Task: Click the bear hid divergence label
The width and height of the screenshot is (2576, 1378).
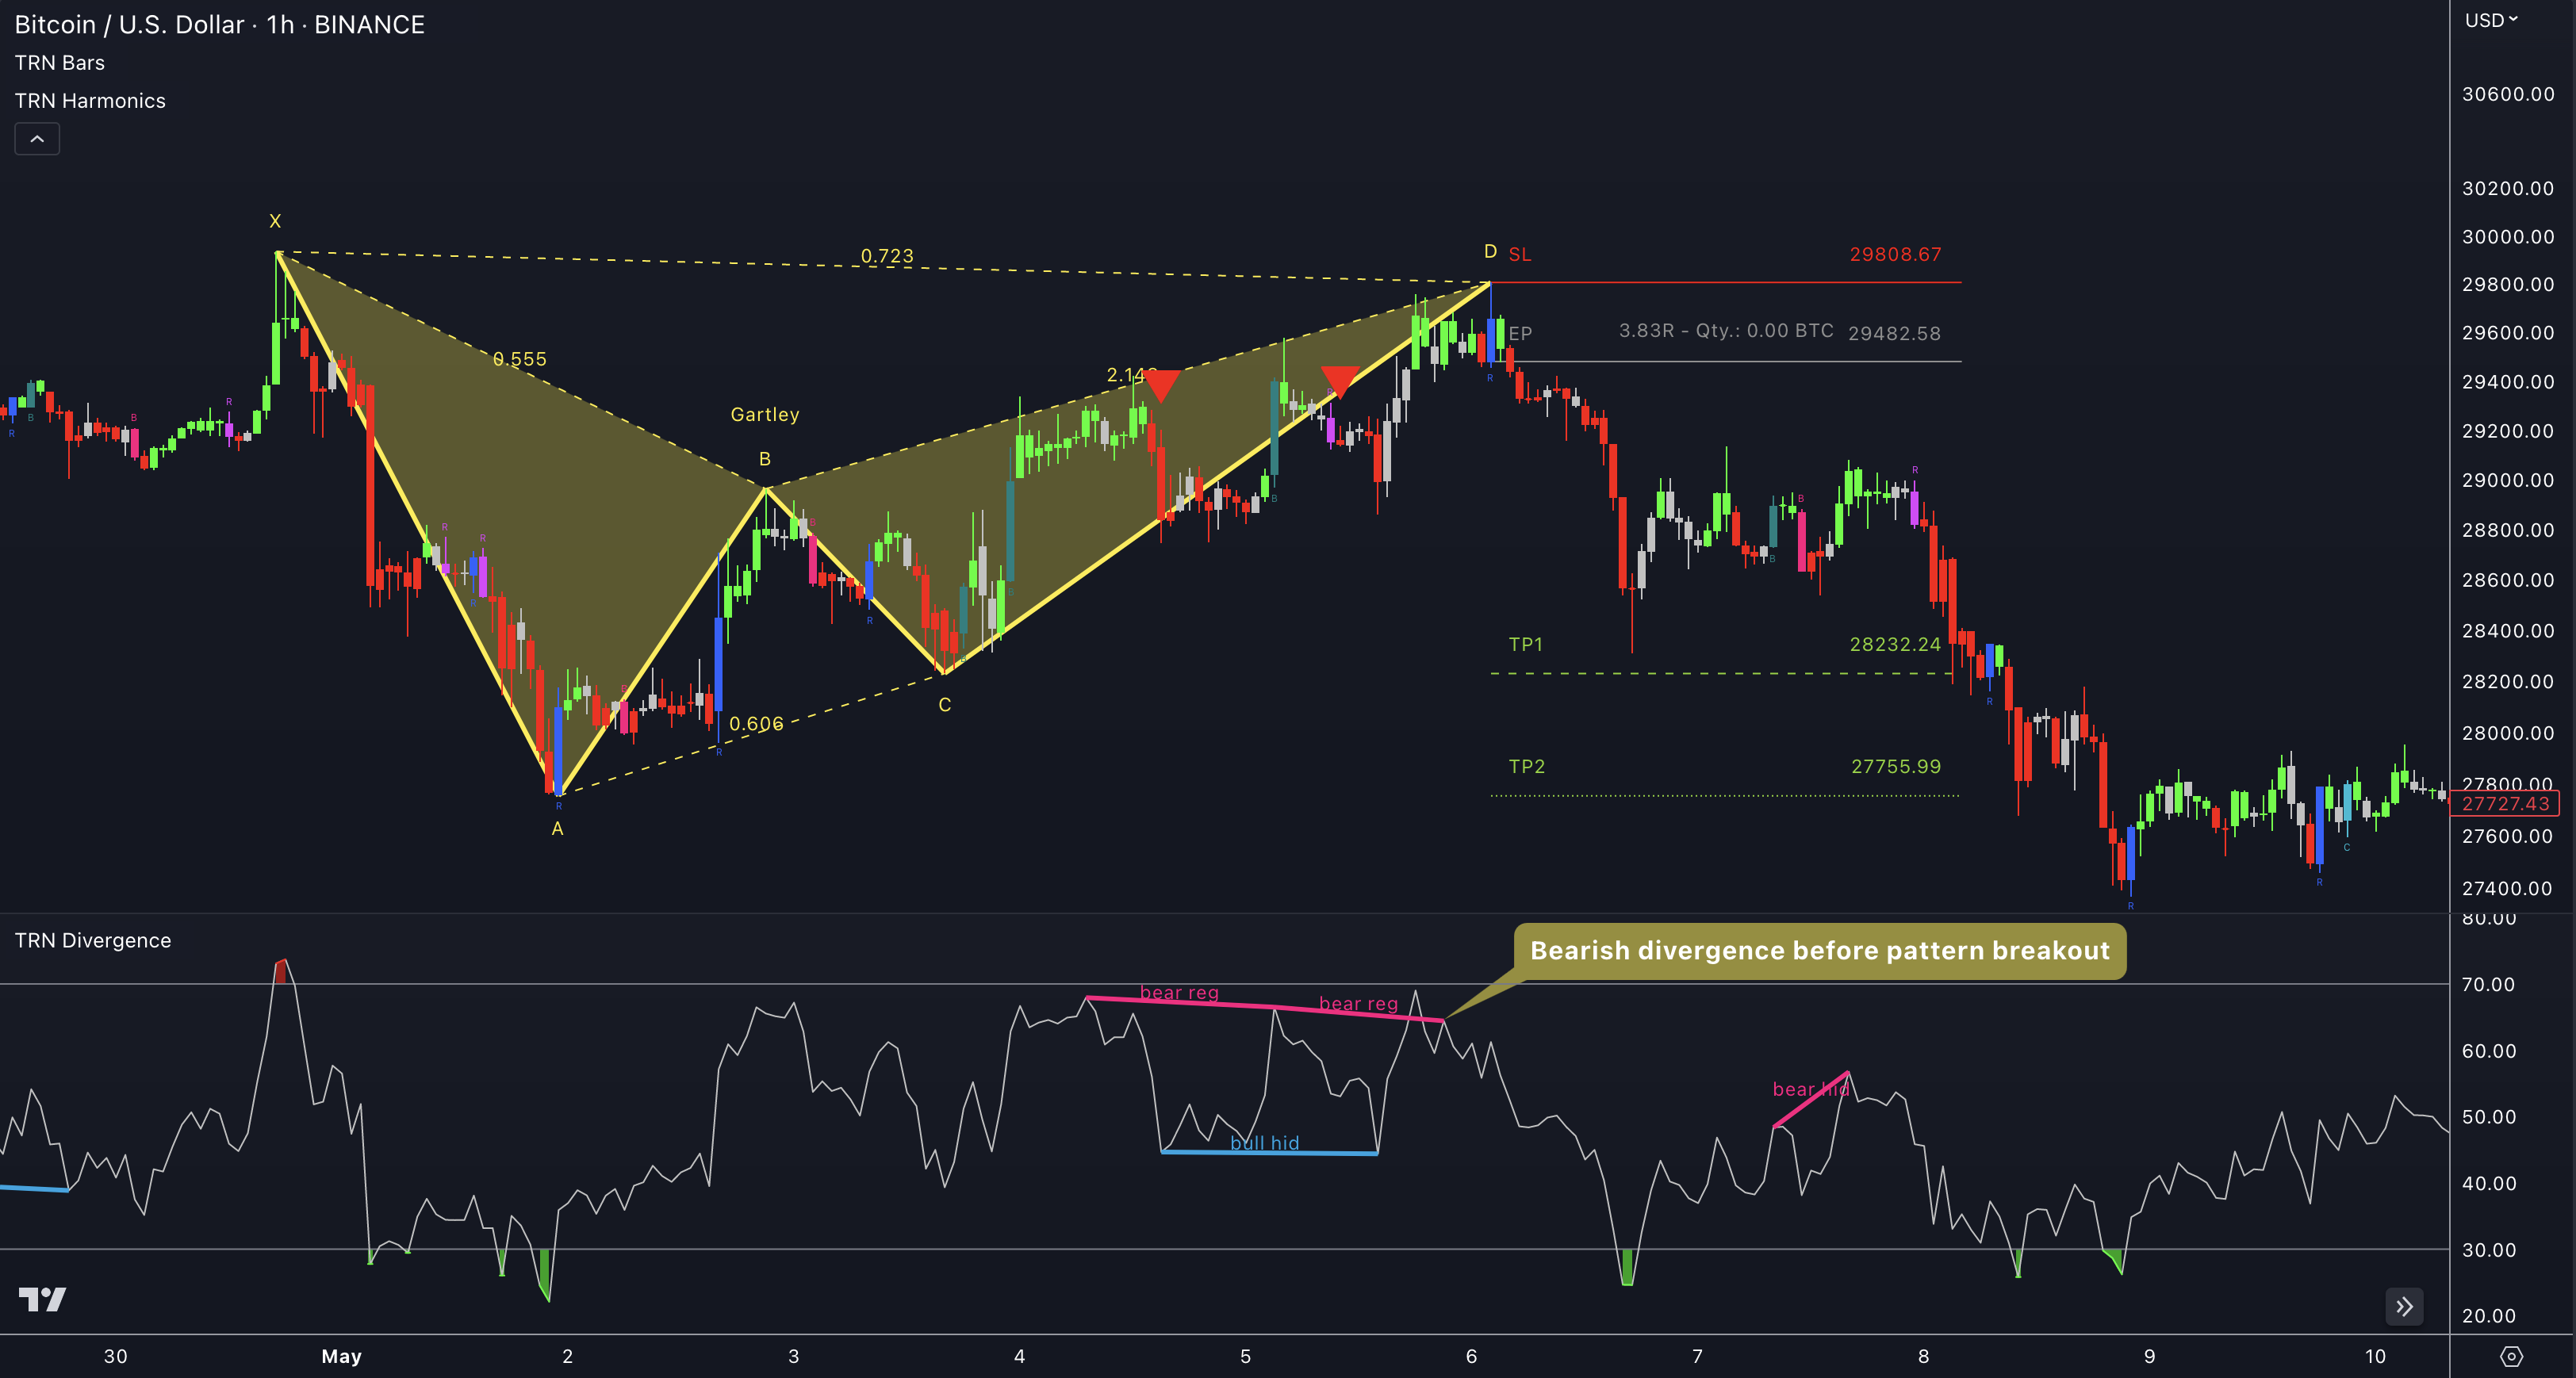Action: click(x=1810, y=1089)
